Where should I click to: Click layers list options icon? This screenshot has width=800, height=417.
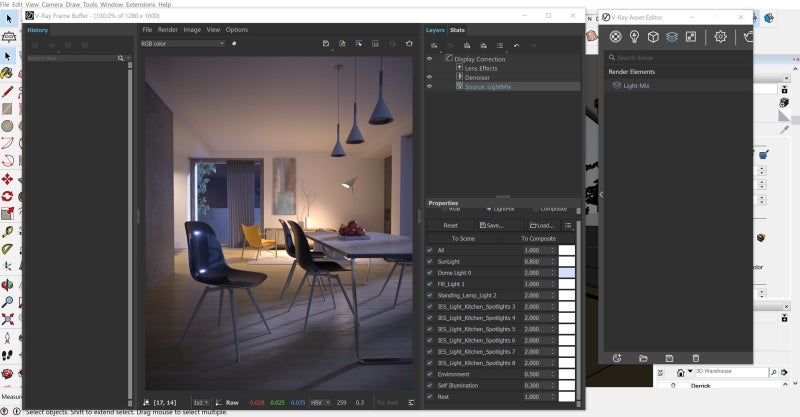pyautogui.click(x=500, y=46)
